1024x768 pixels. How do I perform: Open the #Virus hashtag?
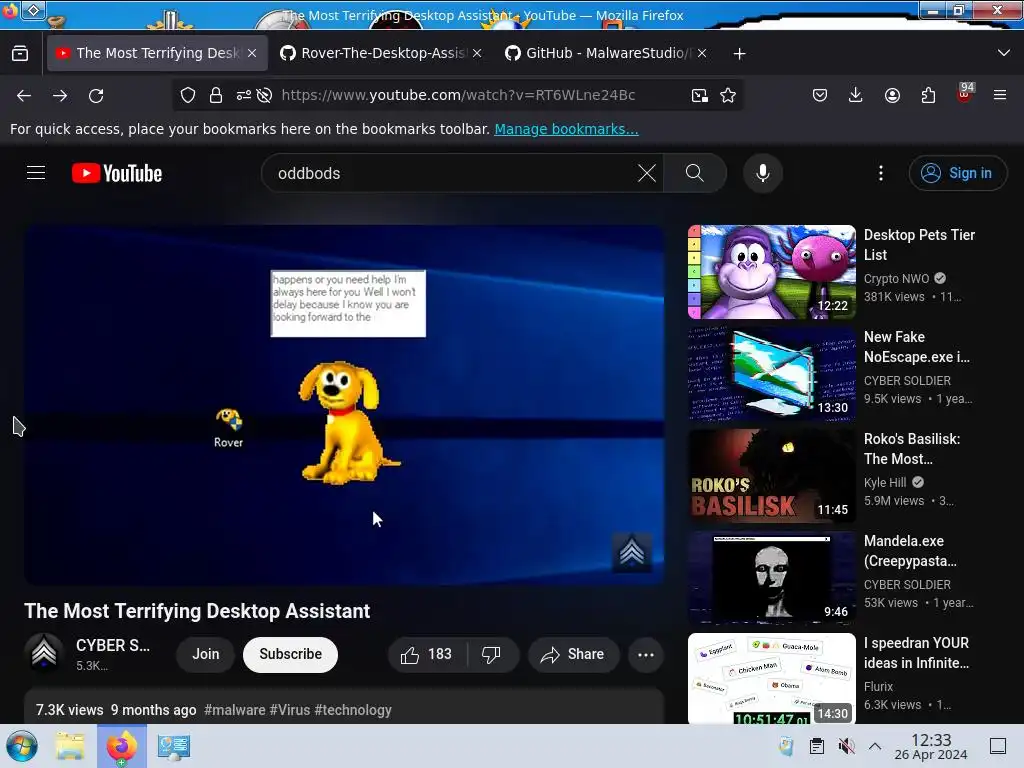289,710
